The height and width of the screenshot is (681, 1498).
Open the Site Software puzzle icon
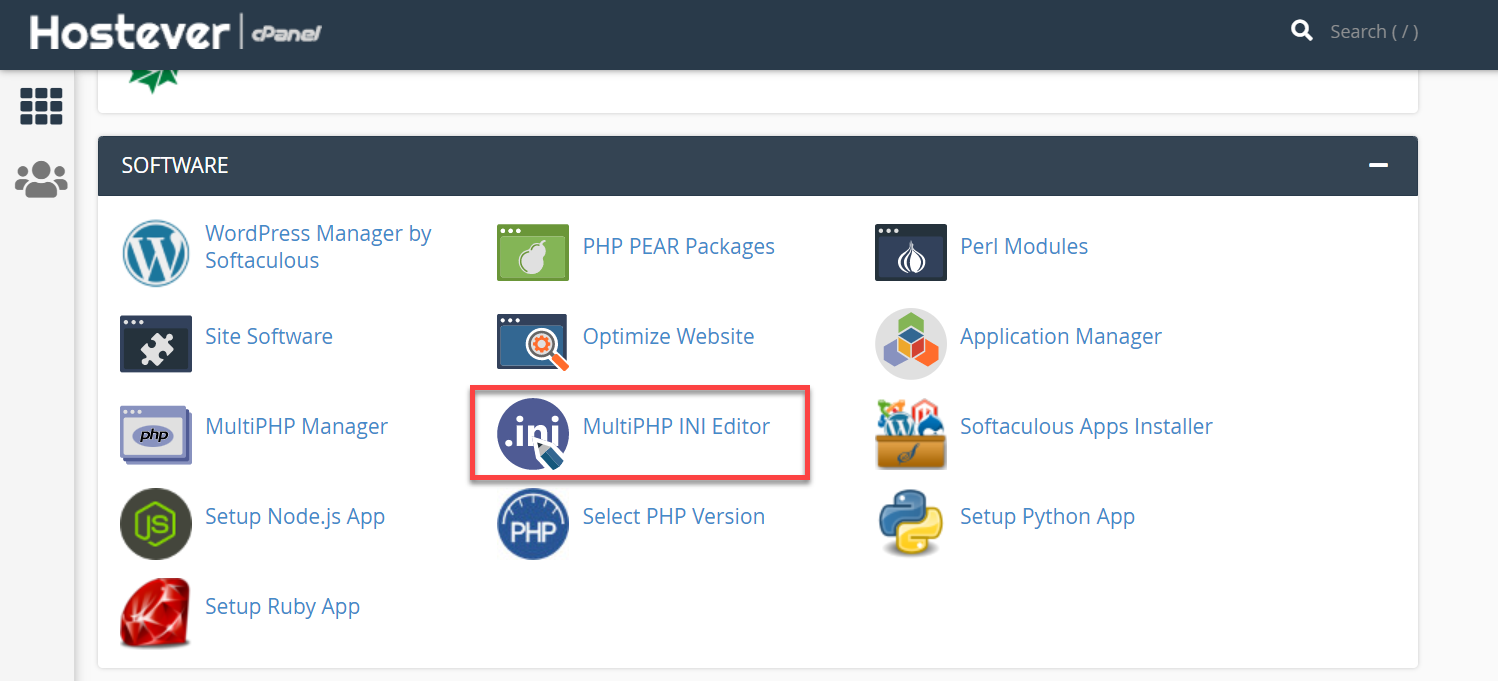pos(156,343)
